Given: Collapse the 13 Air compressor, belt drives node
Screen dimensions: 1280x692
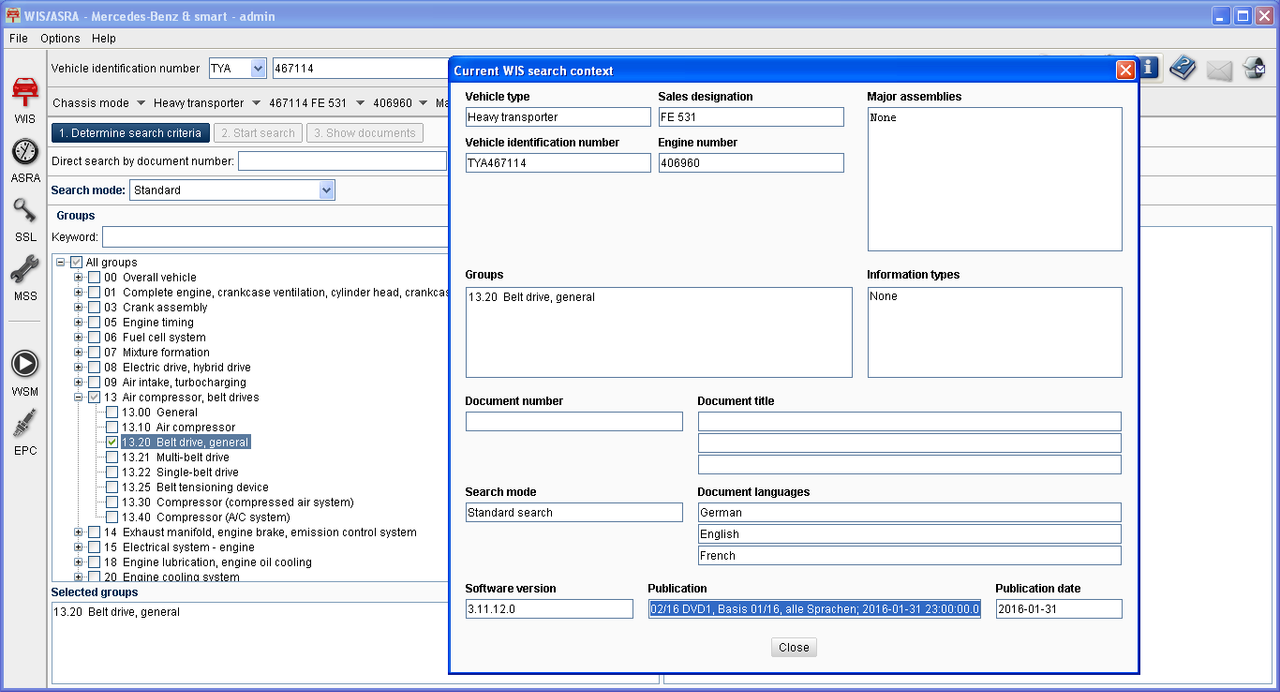Looking at the screenshot, I should pos(78,397).
